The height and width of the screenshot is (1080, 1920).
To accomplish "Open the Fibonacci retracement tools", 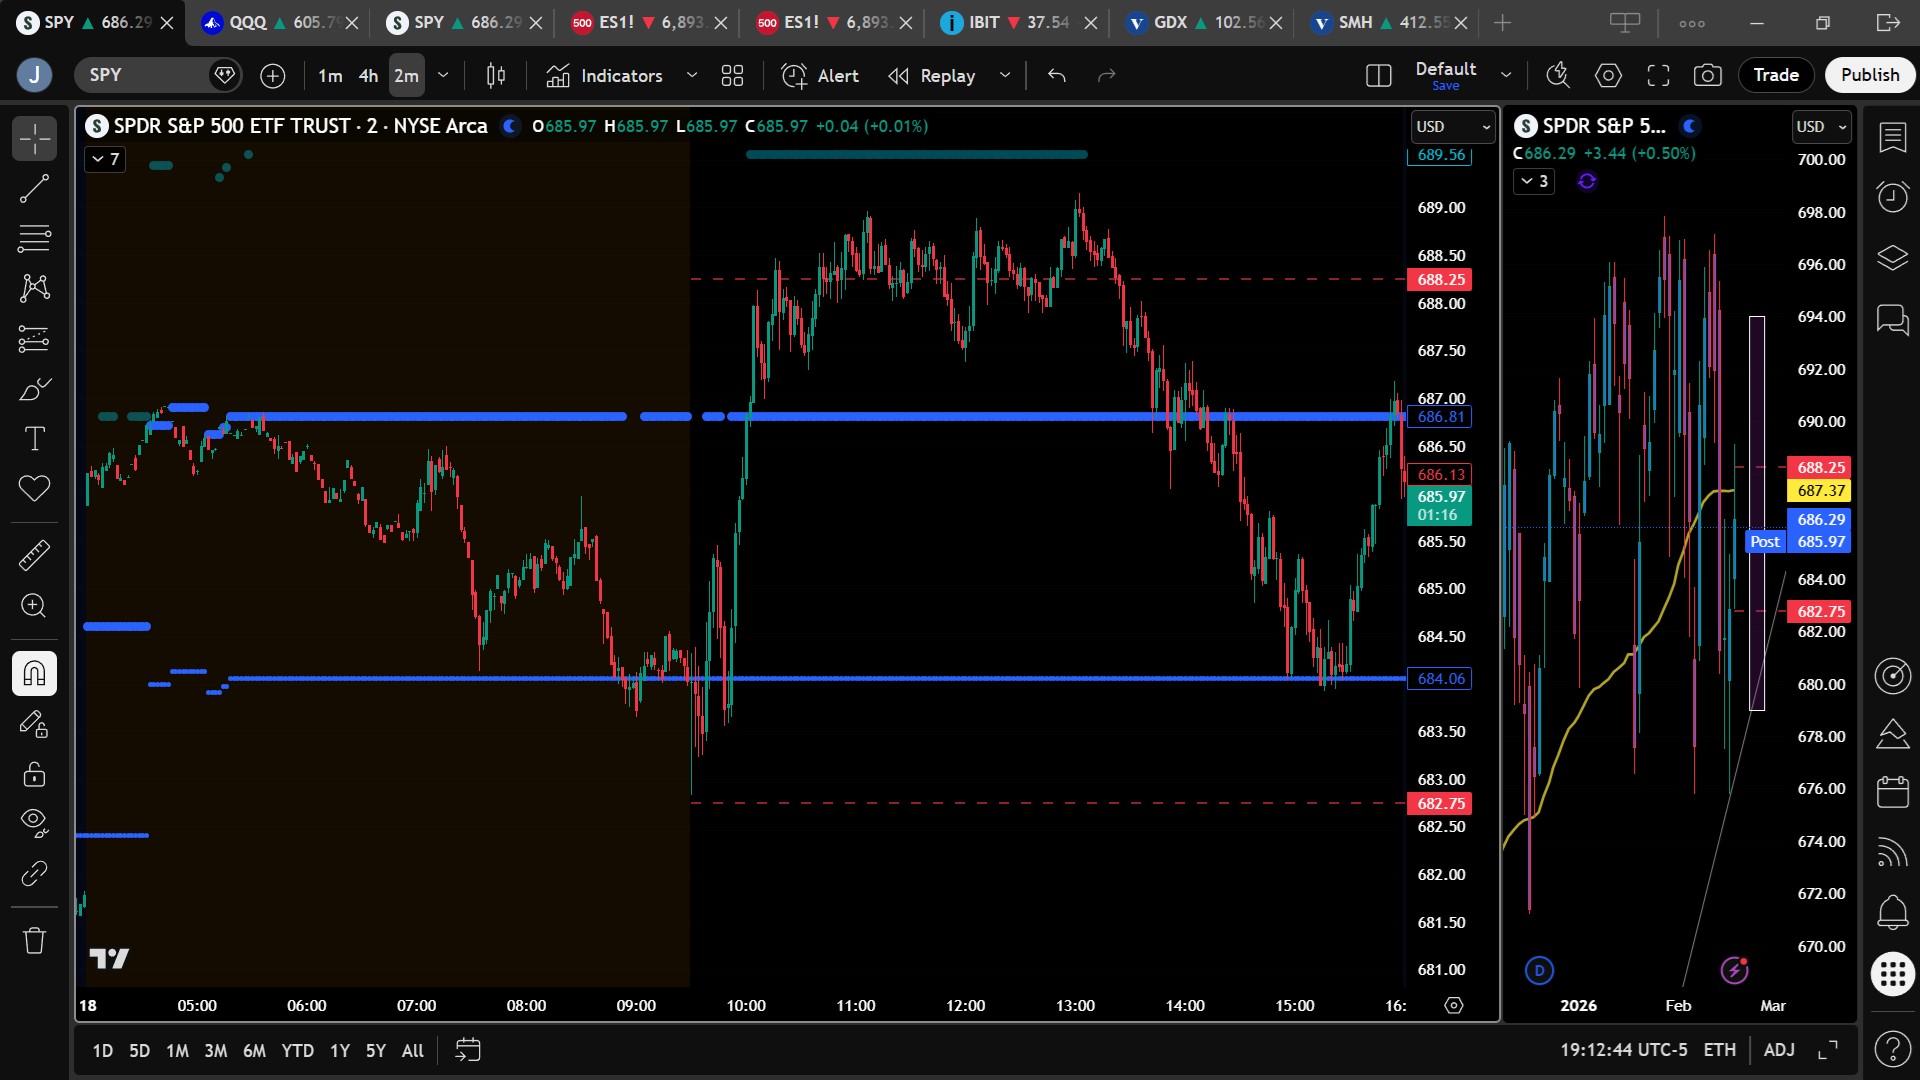I will pyautogui.click(x=34, y=239).
